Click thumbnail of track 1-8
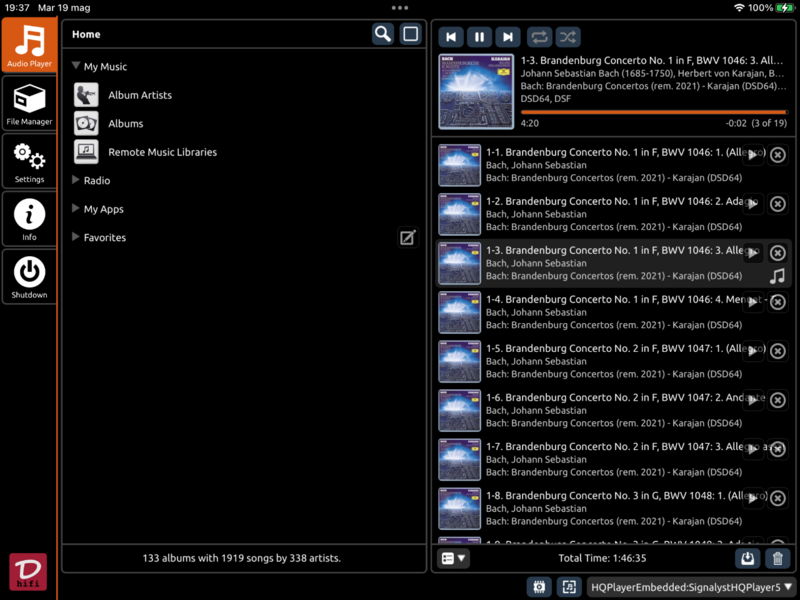800x600 pixels. [x=460, y=508]
